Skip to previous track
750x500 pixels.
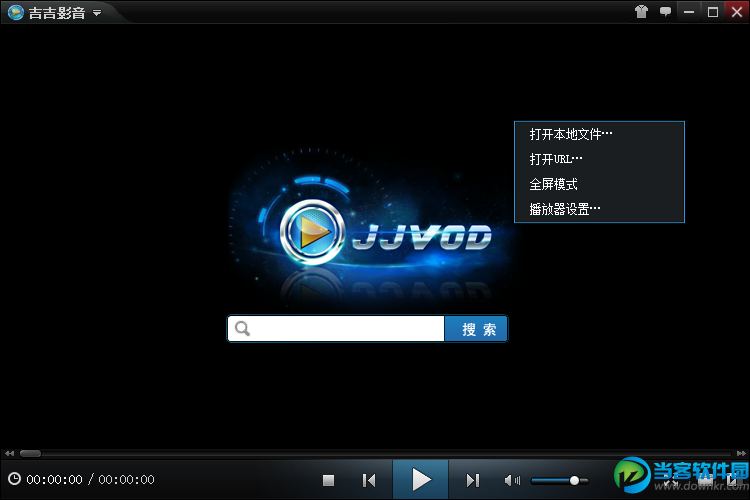(369, 480)
